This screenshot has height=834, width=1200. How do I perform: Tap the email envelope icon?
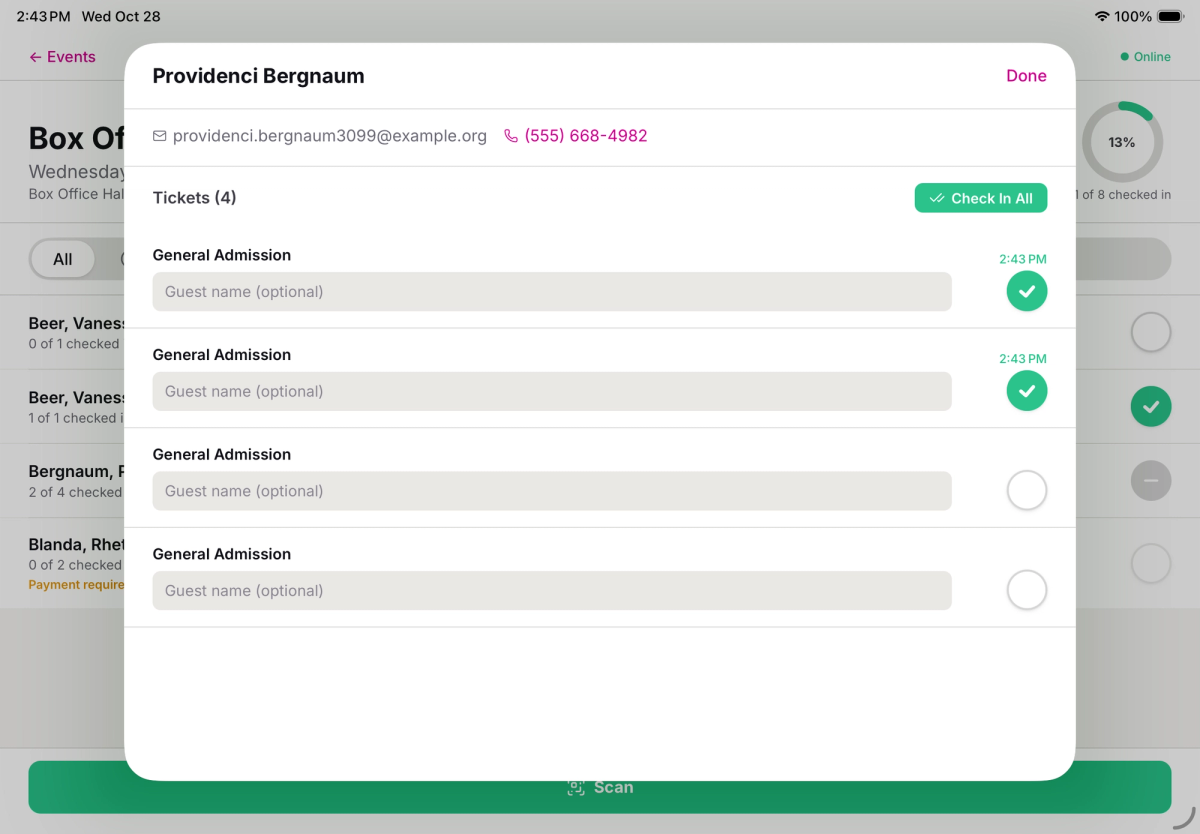coord(159,136)
